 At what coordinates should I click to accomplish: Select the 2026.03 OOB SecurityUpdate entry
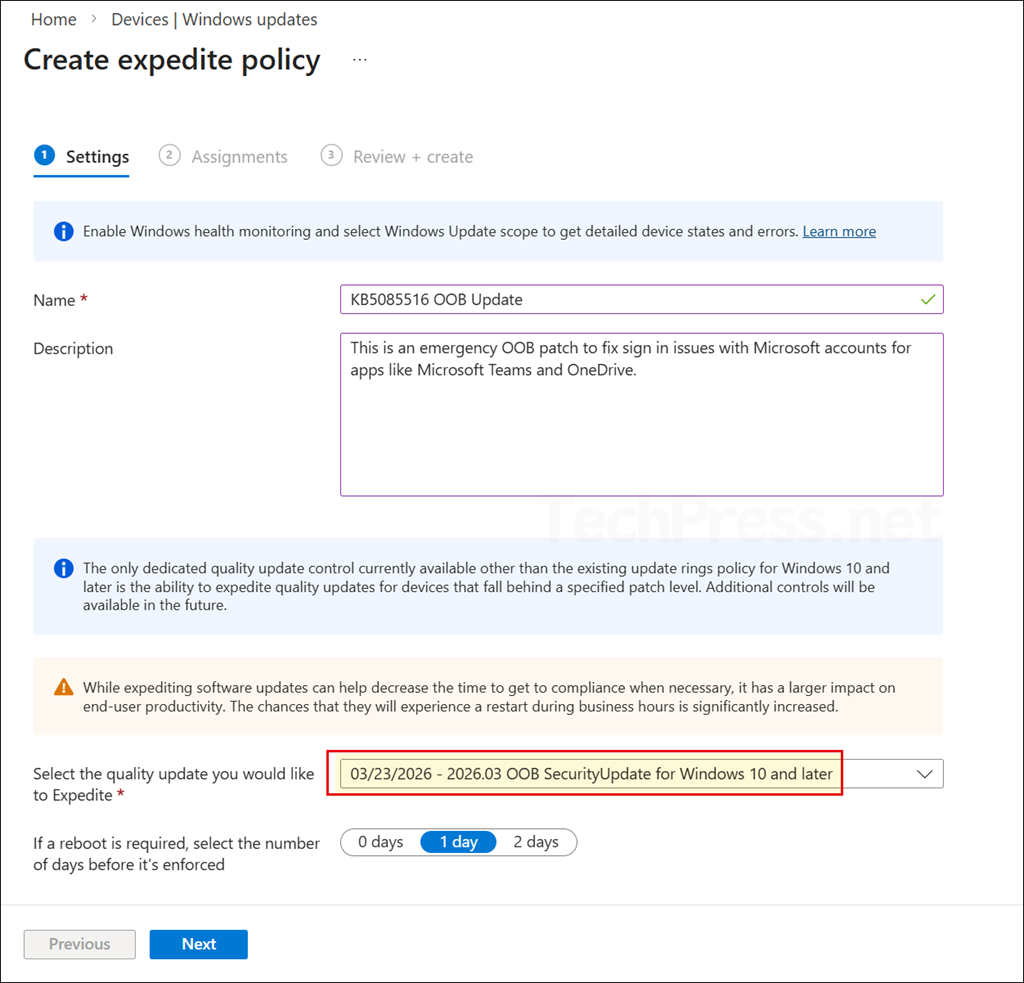(585, 773)
